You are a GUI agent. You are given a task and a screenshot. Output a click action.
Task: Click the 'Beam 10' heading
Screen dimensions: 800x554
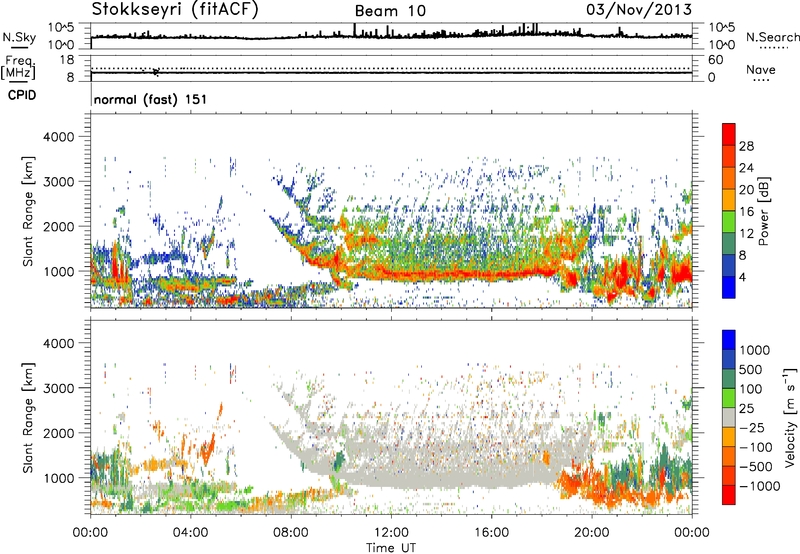pos(390,11)
